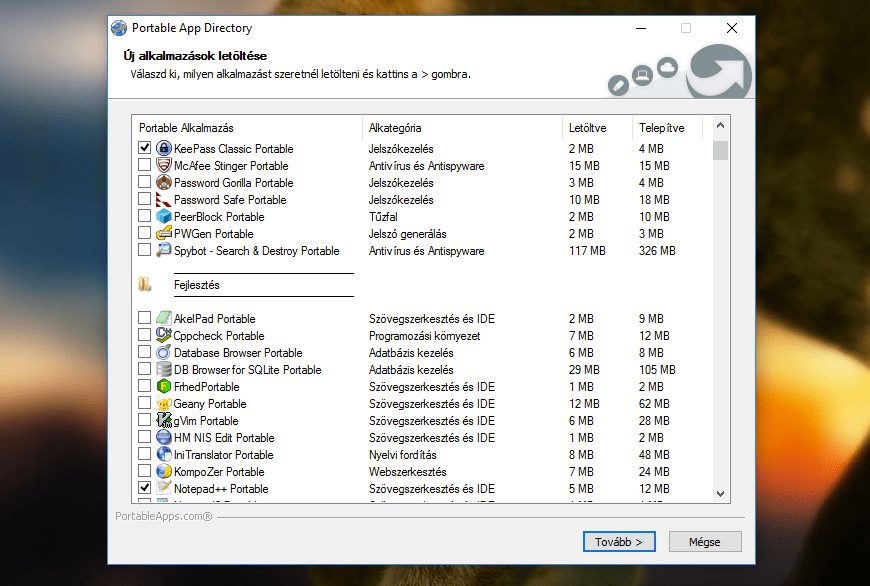Click the 'Jelszó generálás' subcategory text
Image resolution: width=870 pixels, height=586 pixels.
pyautogui.click(x=407, y=234)
